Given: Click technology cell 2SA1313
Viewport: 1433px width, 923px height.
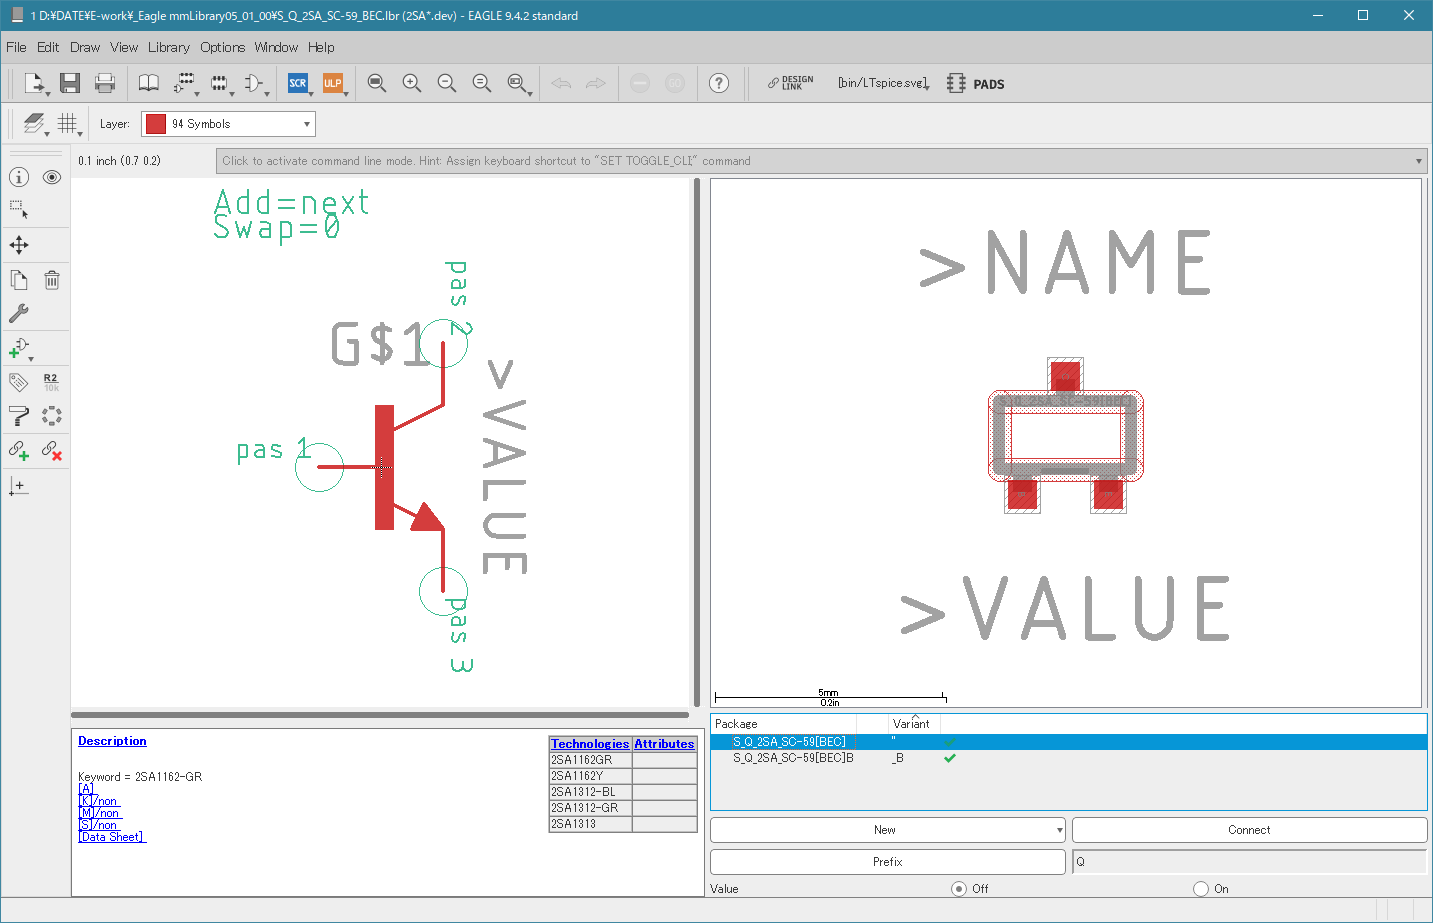Looking at the screenshot, I should tap(591, 824).
